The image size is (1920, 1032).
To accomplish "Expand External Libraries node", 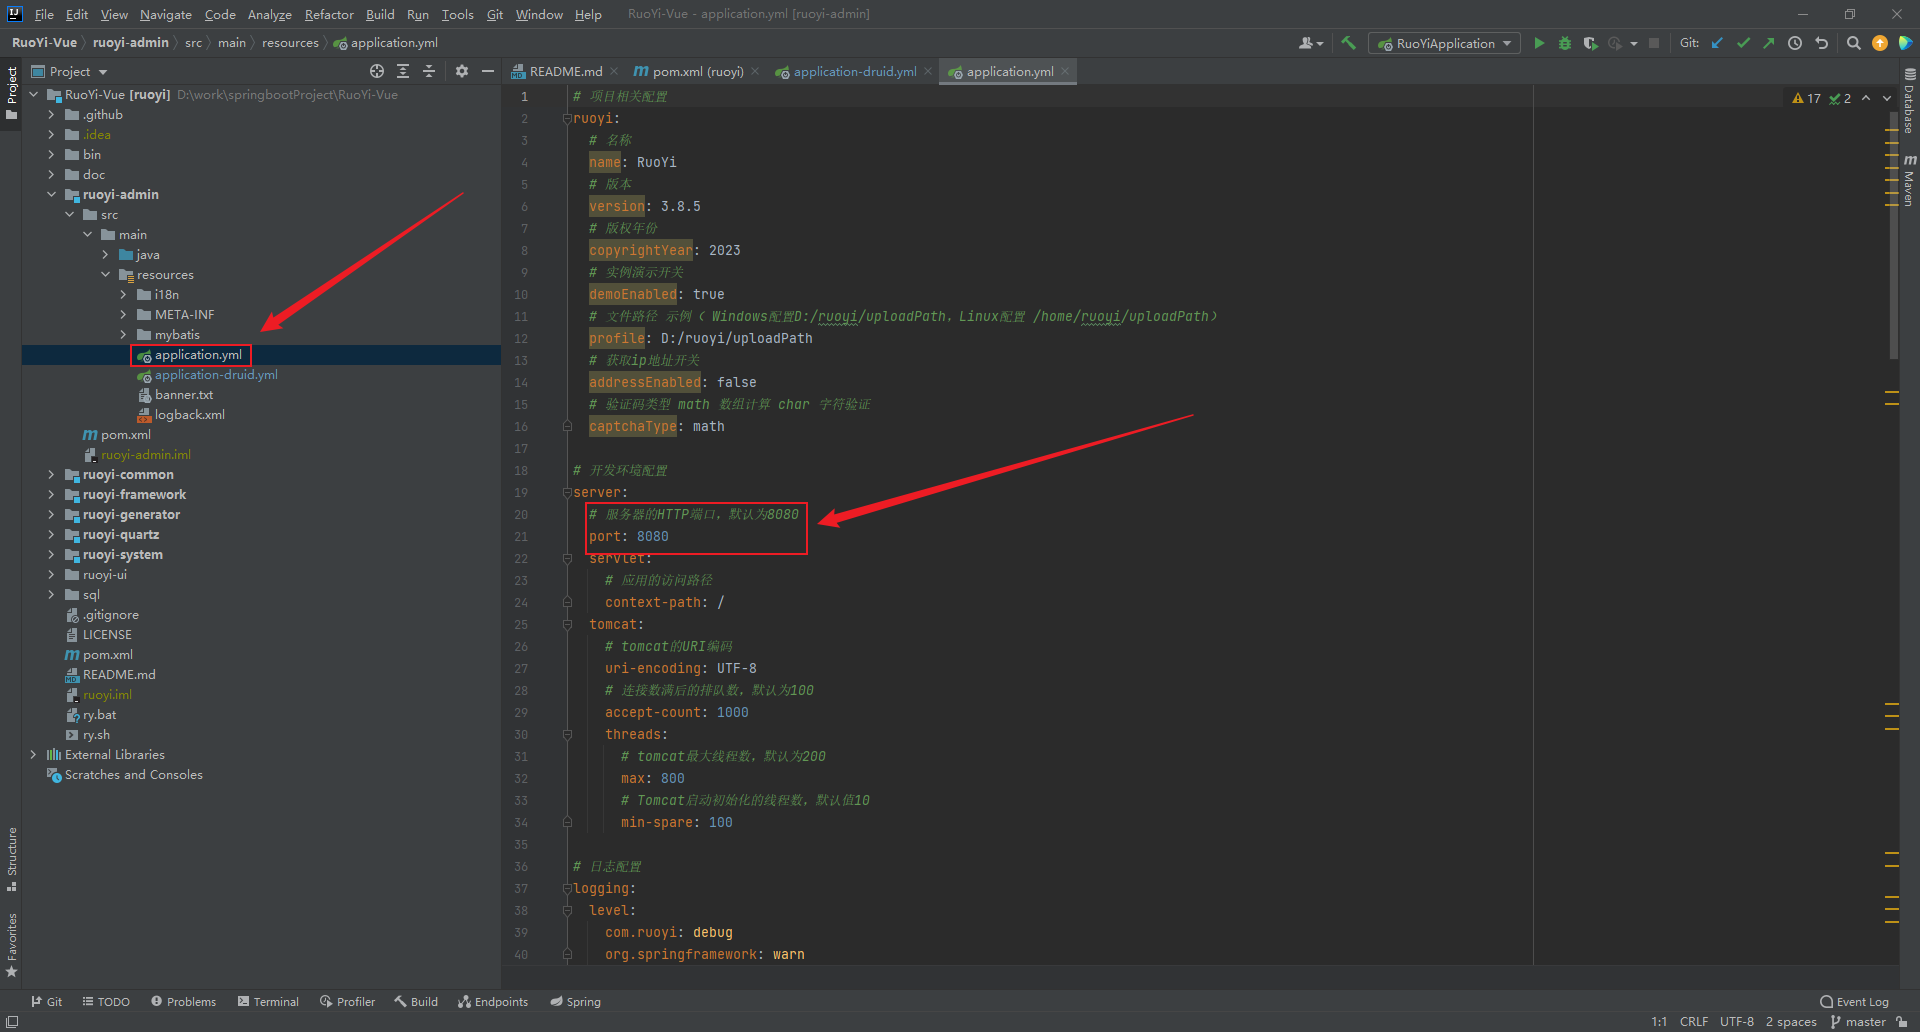I will tap(33, 754).
